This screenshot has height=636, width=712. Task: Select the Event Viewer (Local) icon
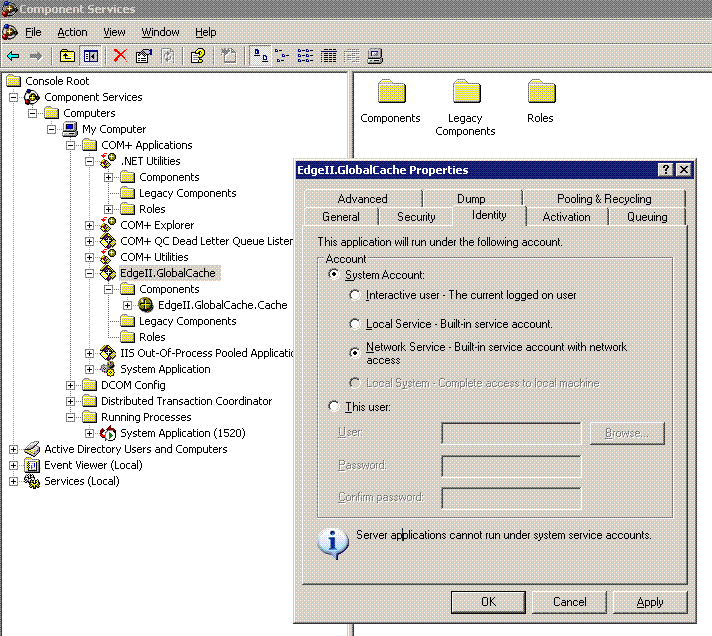tap(32, 465)
